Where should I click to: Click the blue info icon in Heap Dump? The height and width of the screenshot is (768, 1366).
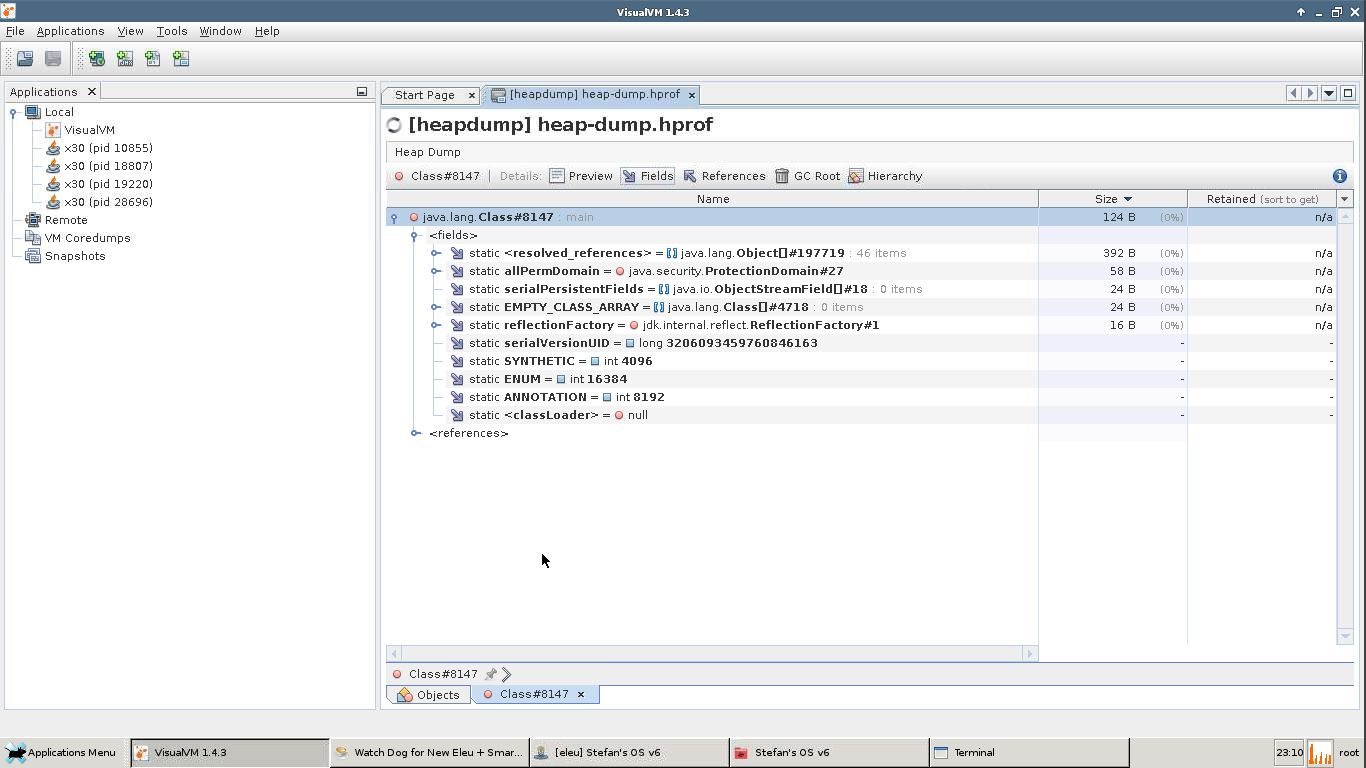pos(1339,176)
